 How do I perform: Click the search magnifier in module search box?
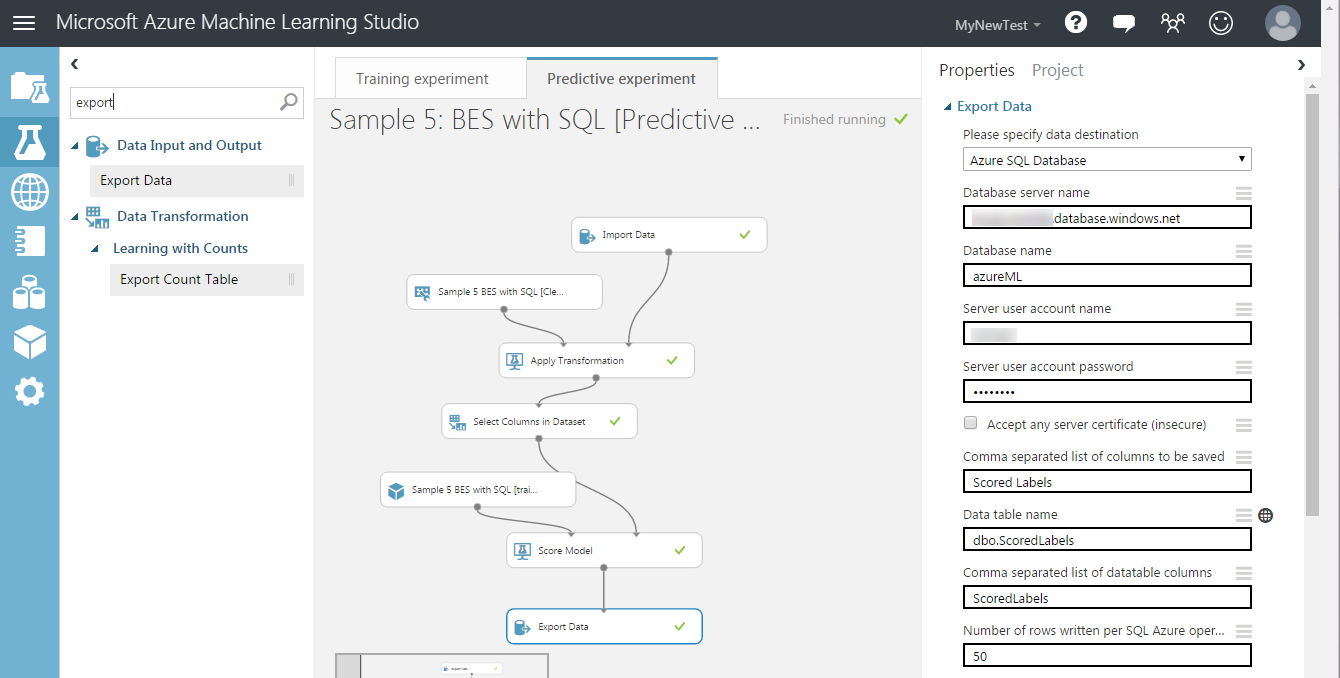coord(289,101)
